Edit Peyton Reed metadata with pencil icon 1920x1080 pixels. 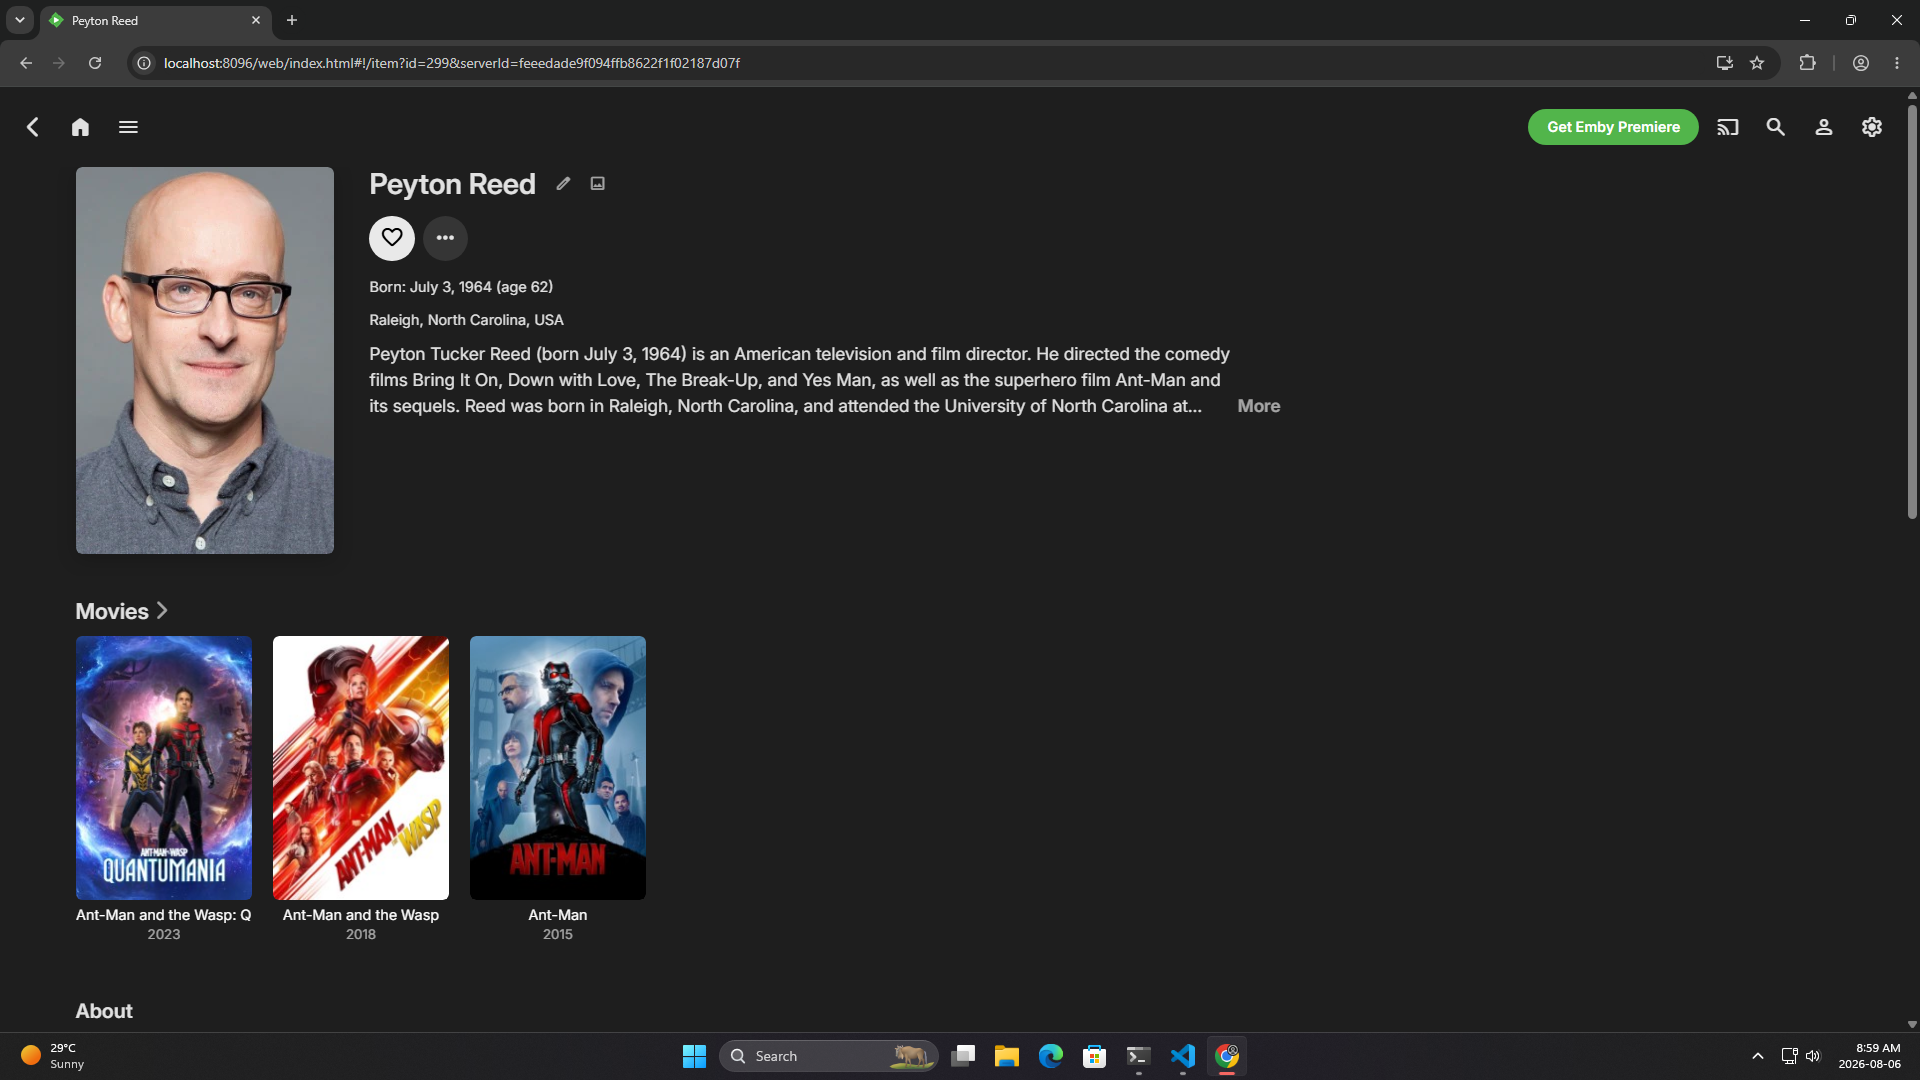point(564,183)
